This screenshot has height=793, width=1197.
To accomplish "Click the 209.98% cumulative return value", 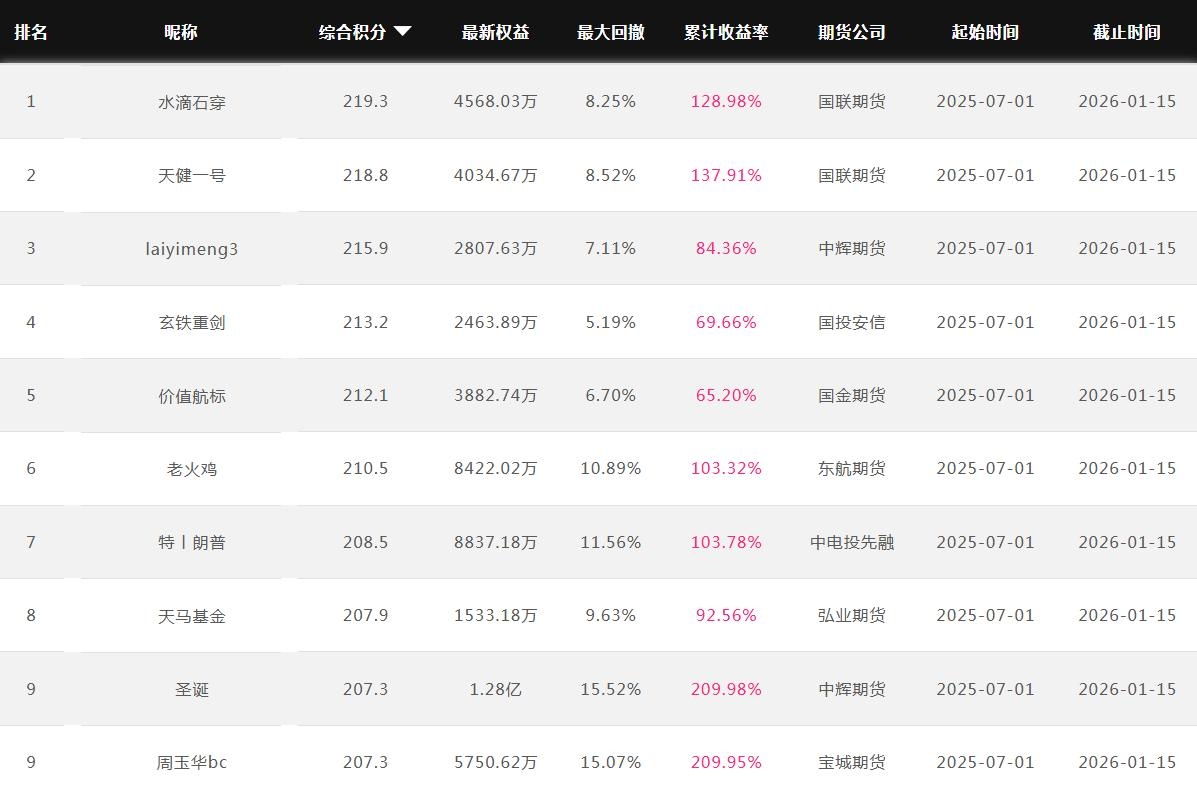I will [x=726, y=689].
